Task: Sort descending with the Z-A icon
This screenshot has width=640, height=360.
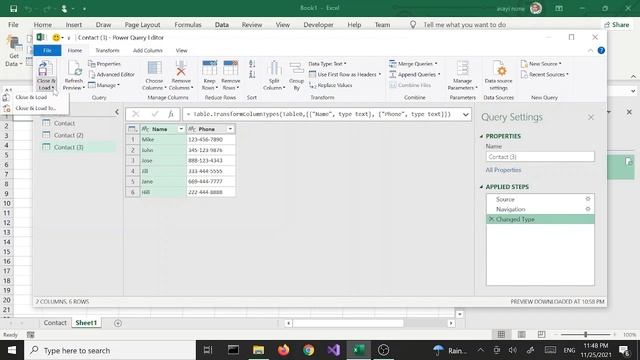Action: pos(252,74)
